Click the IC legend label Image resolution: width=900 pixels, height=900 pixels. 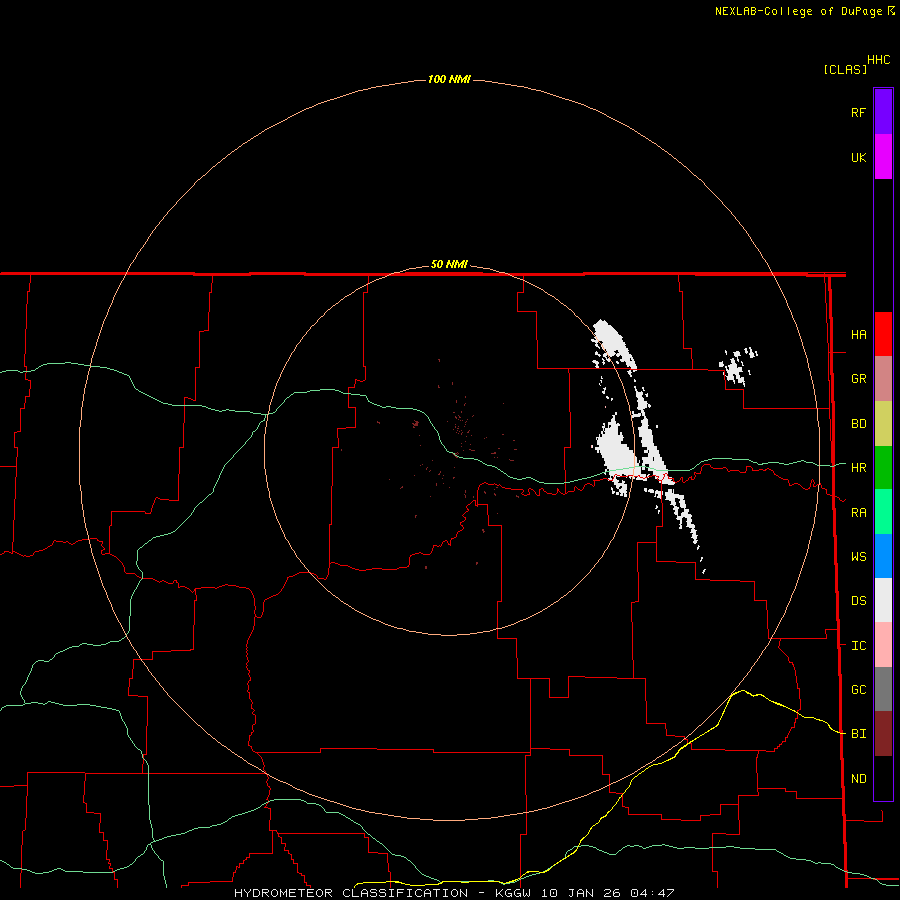pyautogui.click(x=858, y=646)
